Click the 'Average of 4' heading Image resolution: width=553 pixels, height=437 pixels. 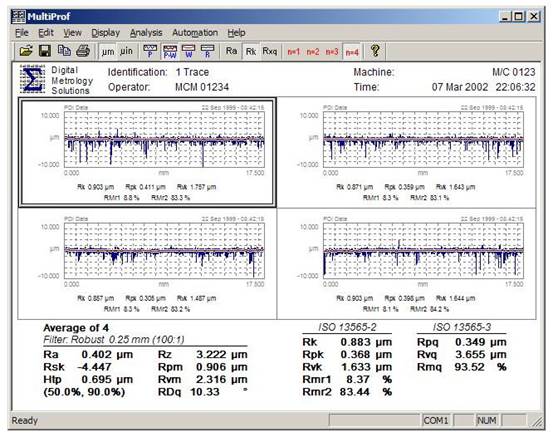(x=76, y=328)
